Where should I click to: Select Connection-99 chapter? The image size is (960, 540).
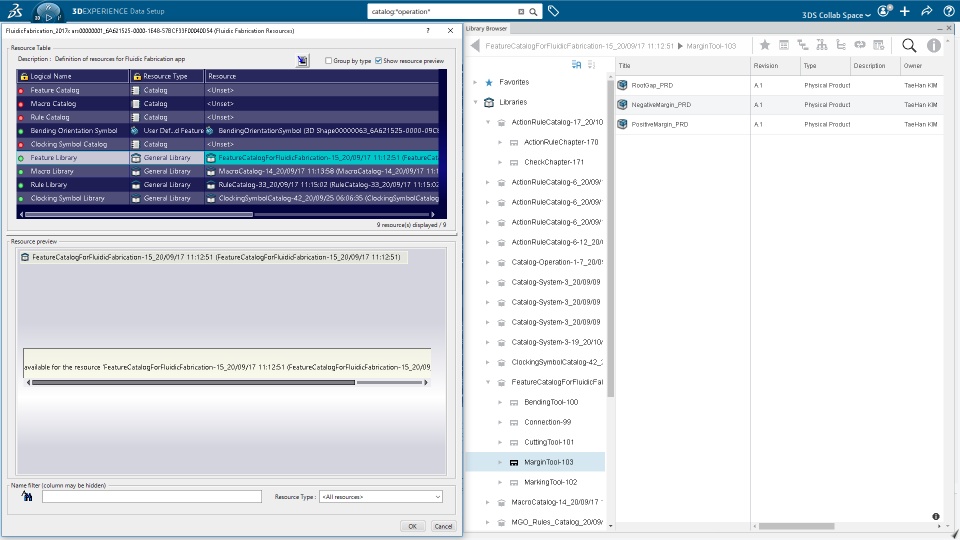547,422
